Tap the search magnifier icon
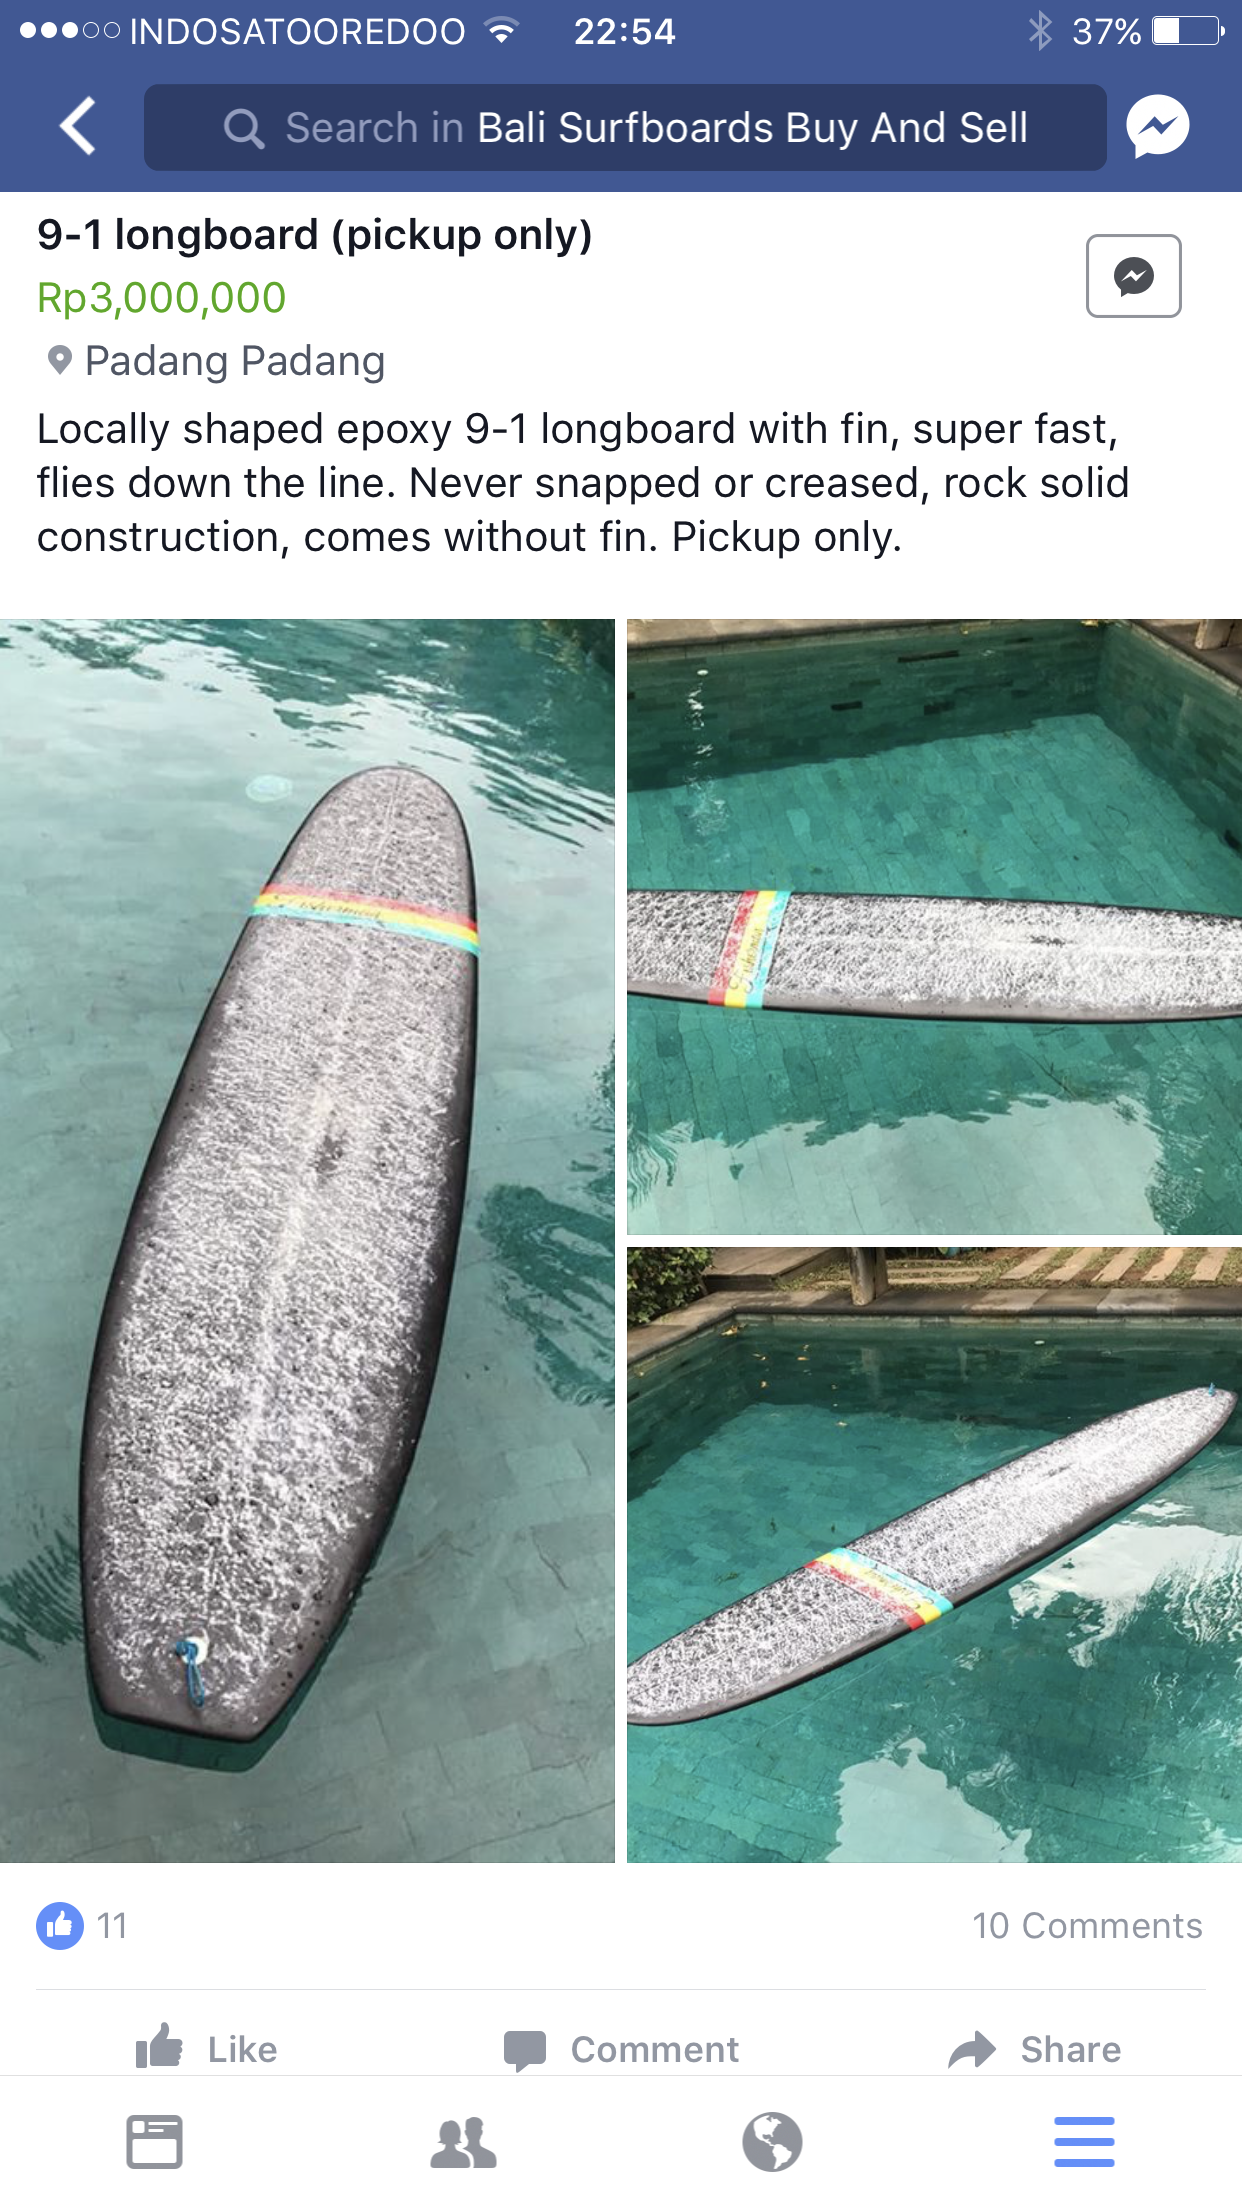 click(x=243, y=129)
